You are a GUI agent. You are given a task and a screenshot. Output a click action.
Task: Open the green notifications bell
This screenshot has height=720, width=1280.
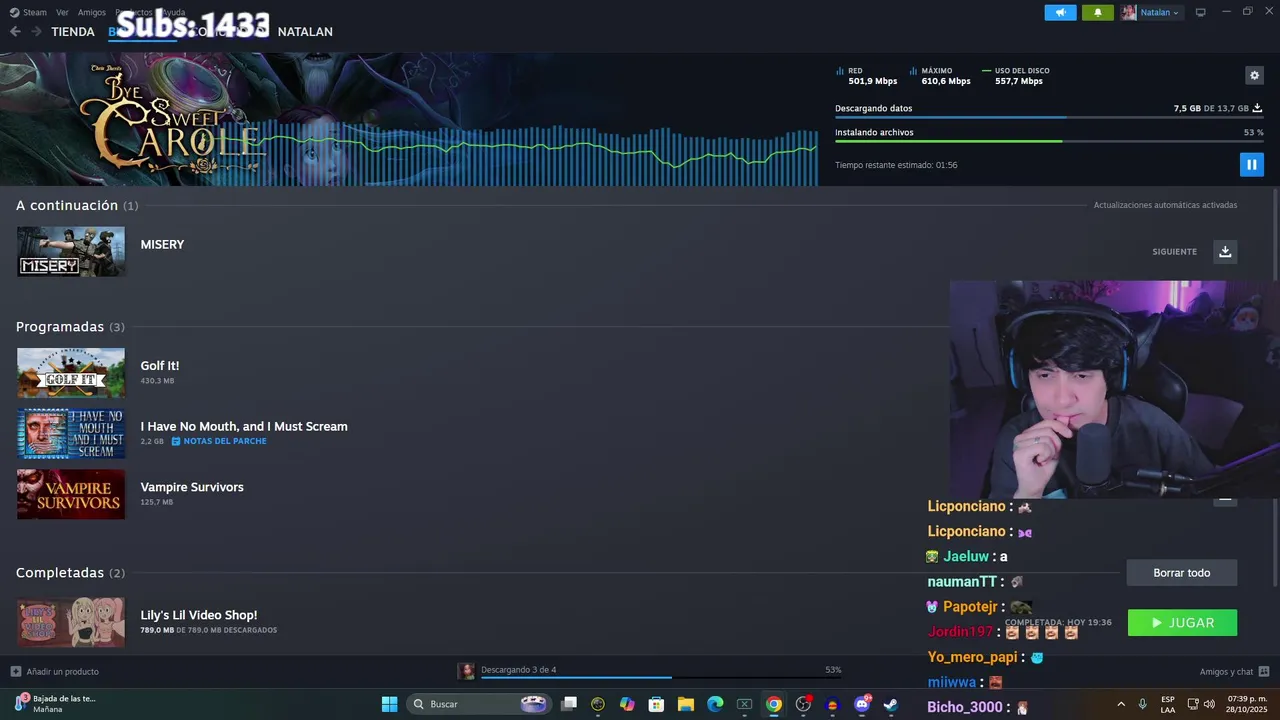(1097, 12)
